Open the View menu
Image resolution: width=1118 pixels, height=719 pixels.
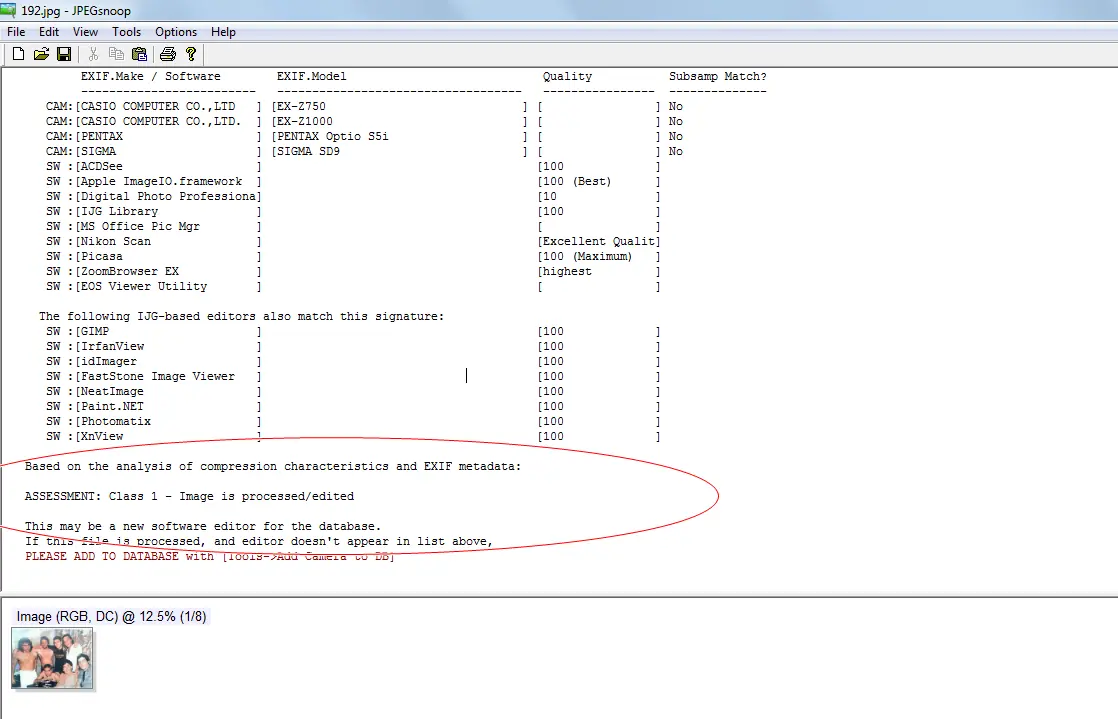tap(86, 32)
